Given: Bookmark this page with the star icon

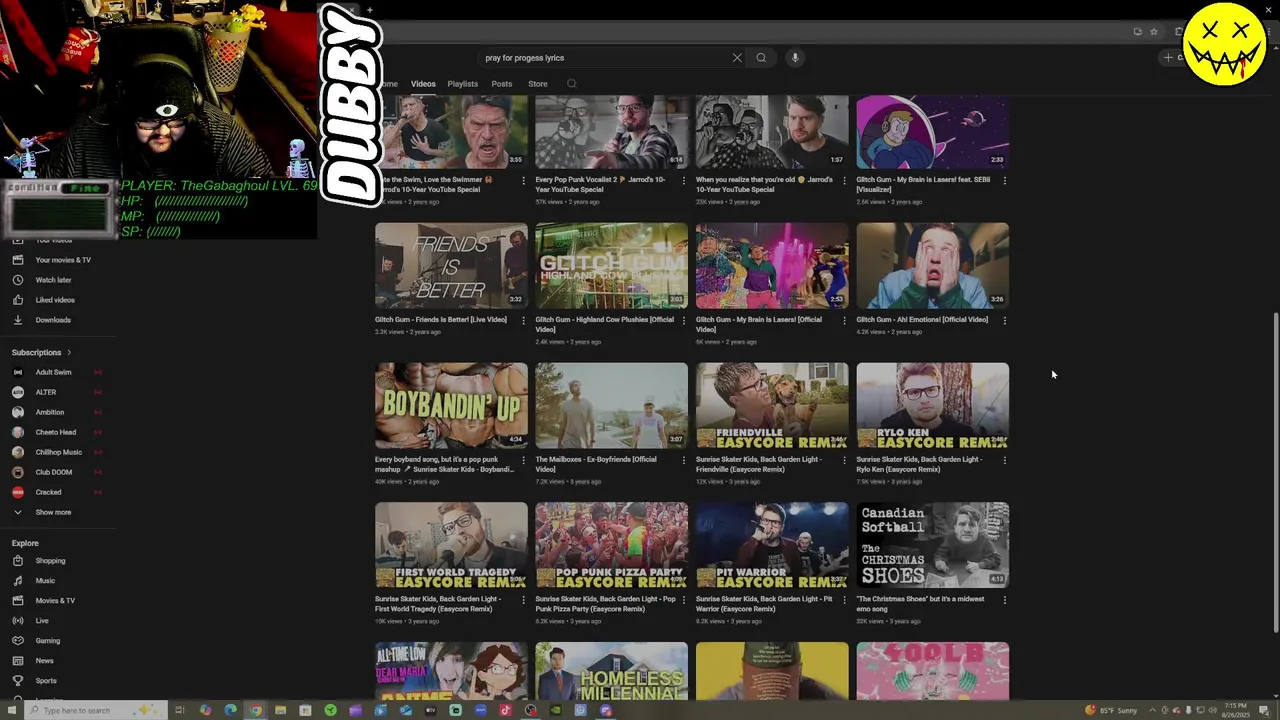Looking at the screenshot, I should click(1154, 32).
